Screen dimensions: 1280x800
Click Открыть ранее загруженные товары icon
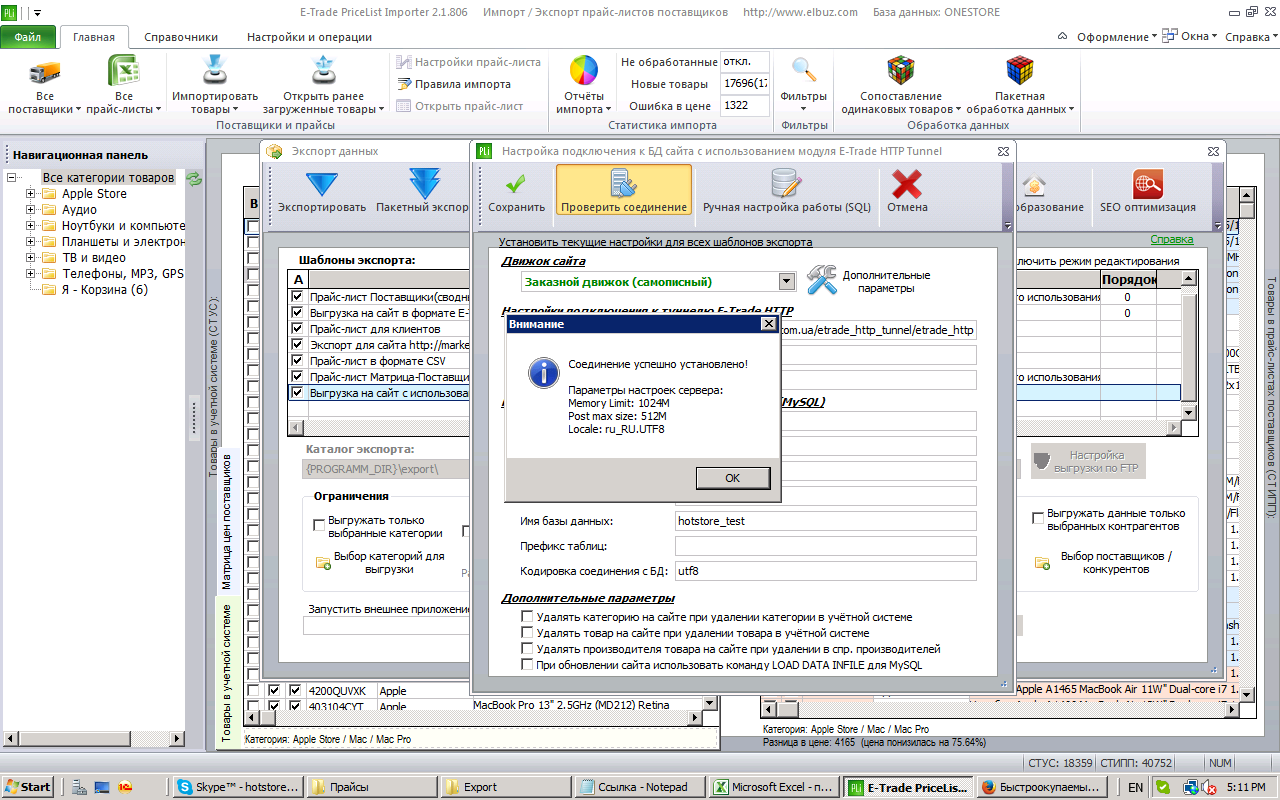(x=322, y=71)
